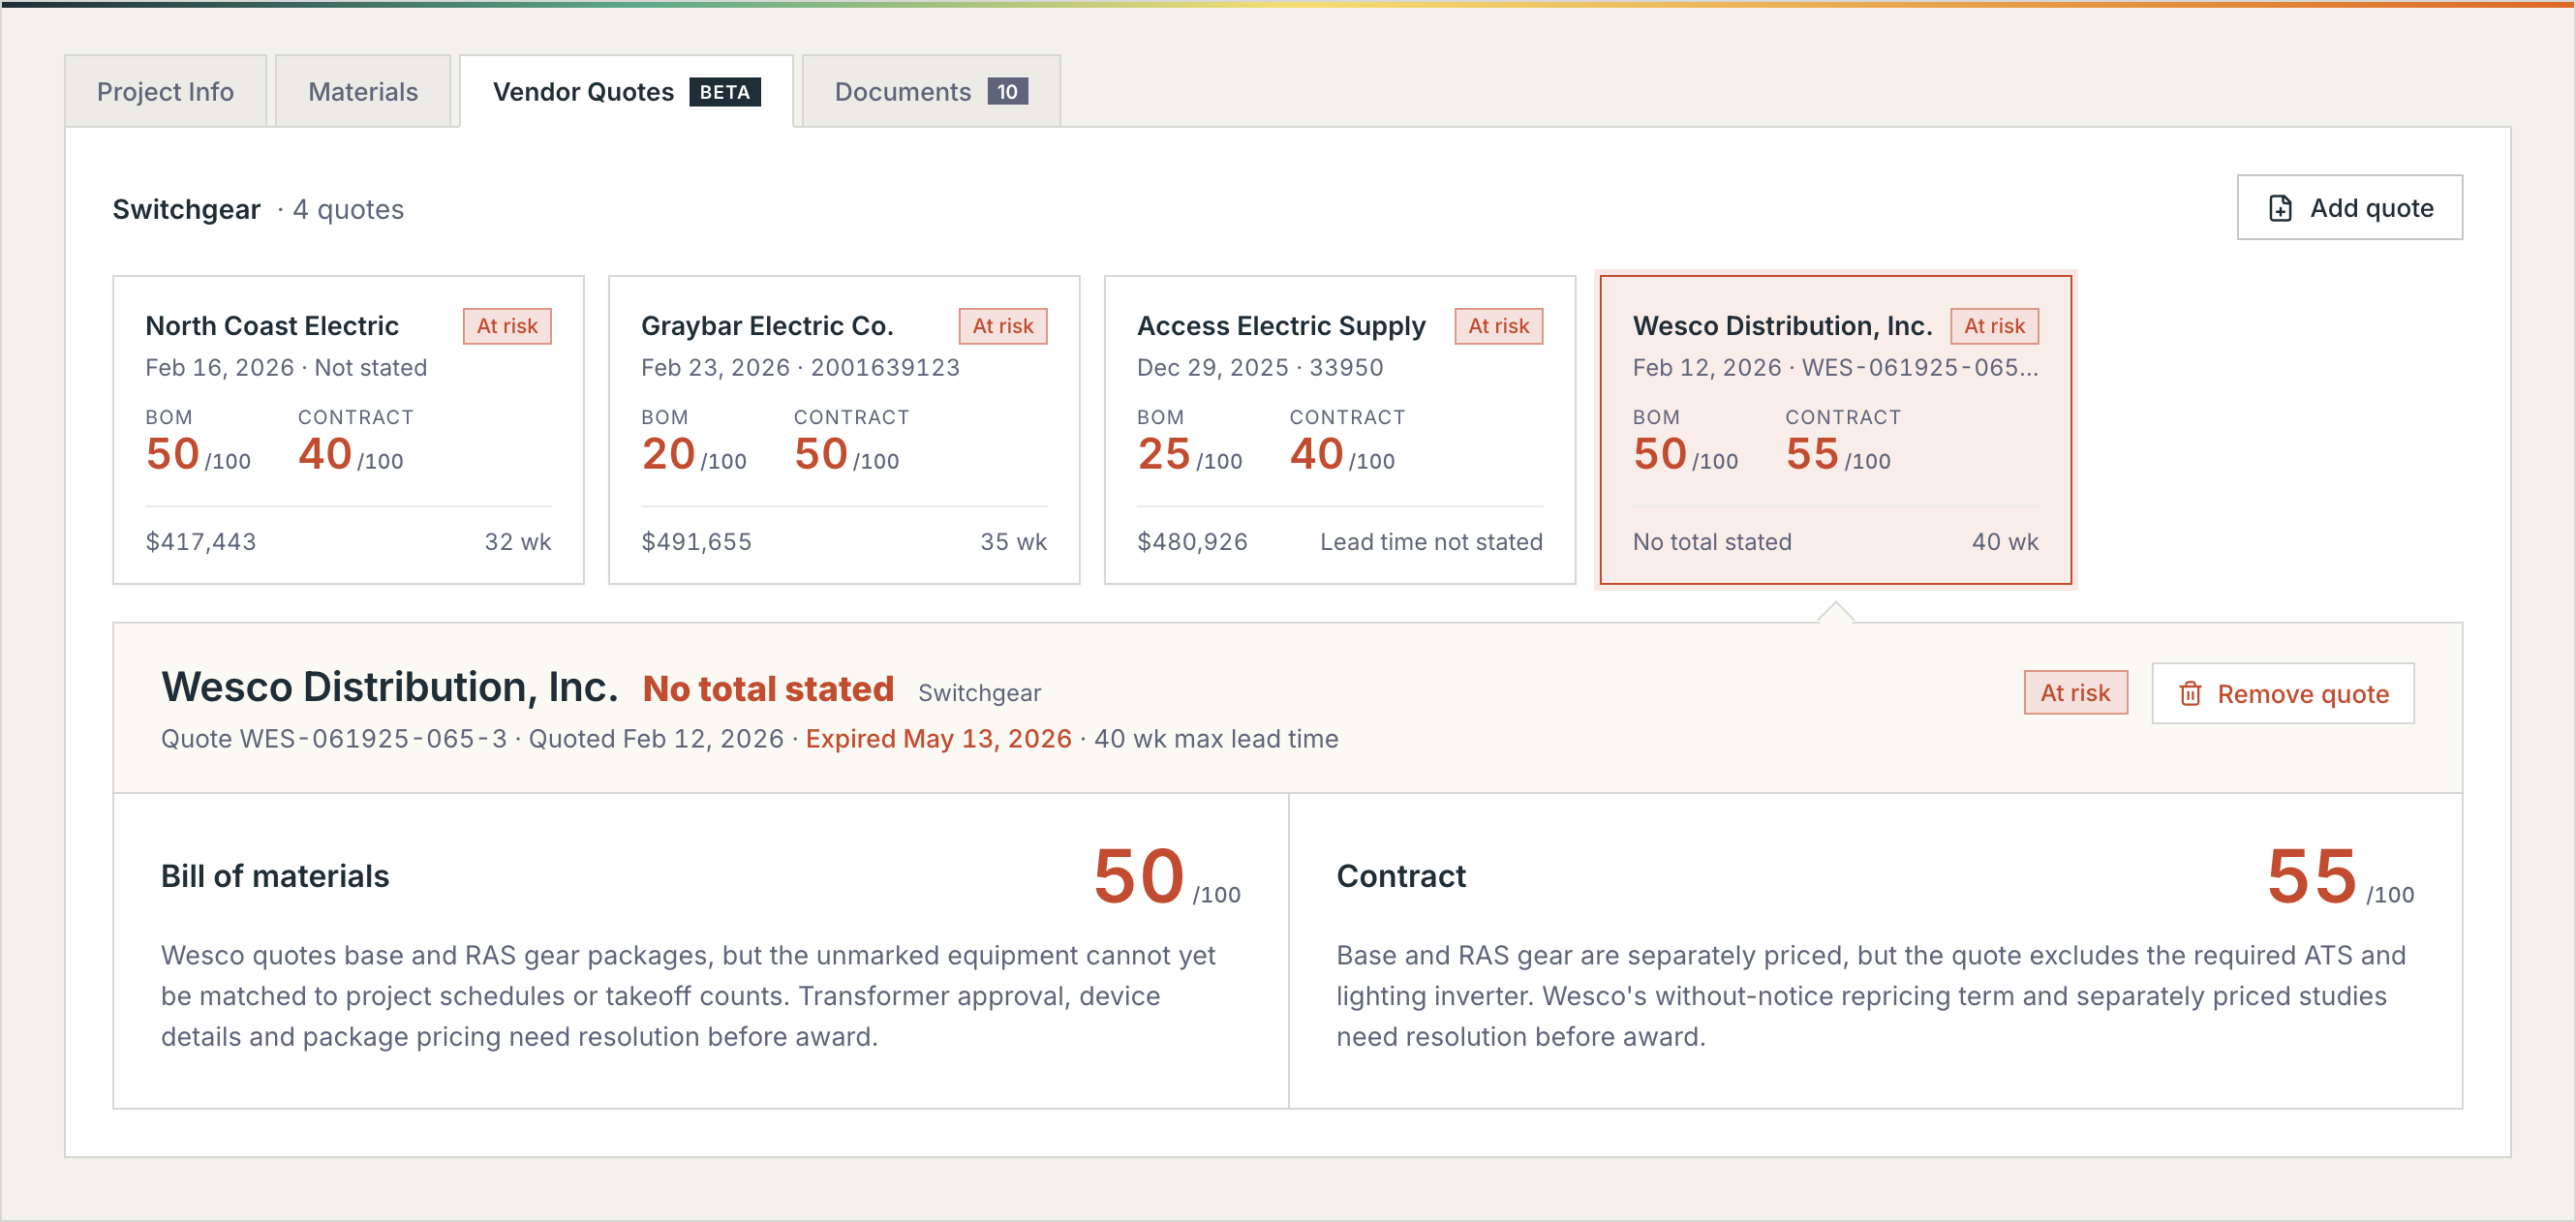The height and width of the screenshot is (1222, 2576).
Task: Click the Switchgear label in detail header
Action: 980,693
